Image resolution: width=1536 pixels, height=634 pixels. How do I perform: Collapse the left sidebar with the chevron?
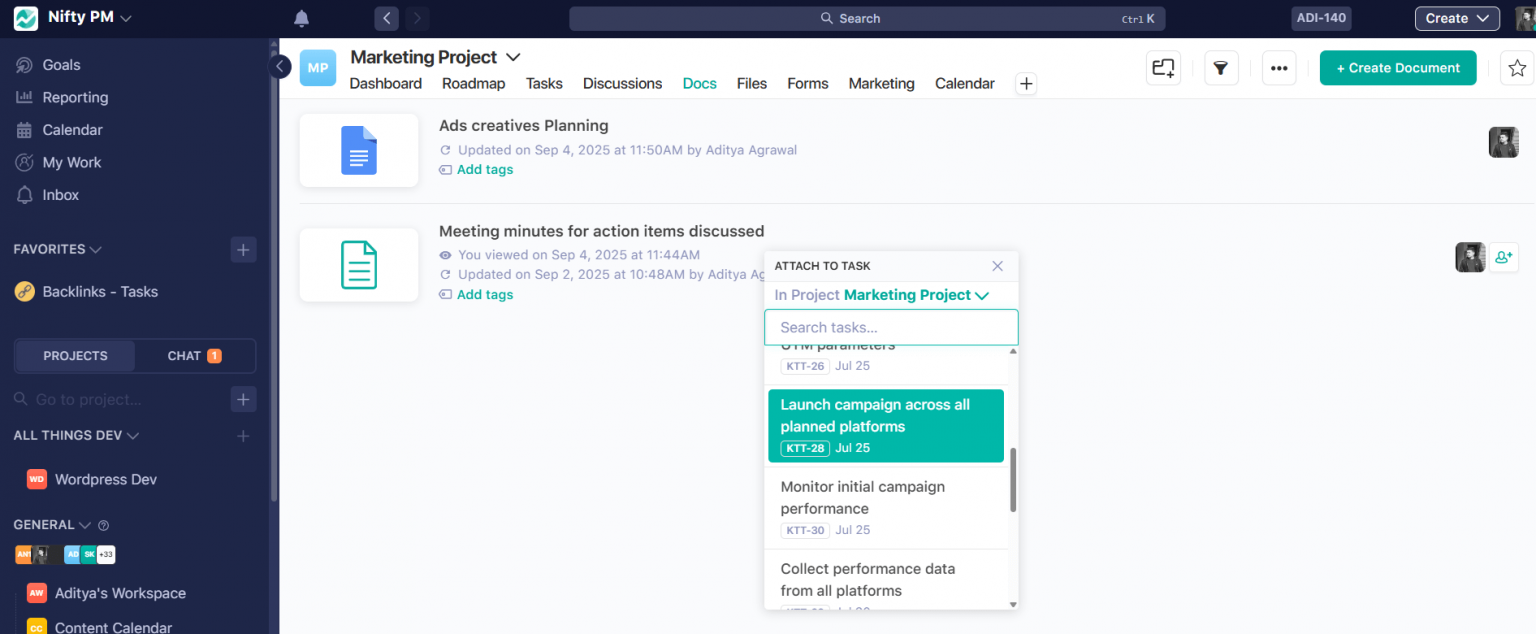[x=280, y=65]
